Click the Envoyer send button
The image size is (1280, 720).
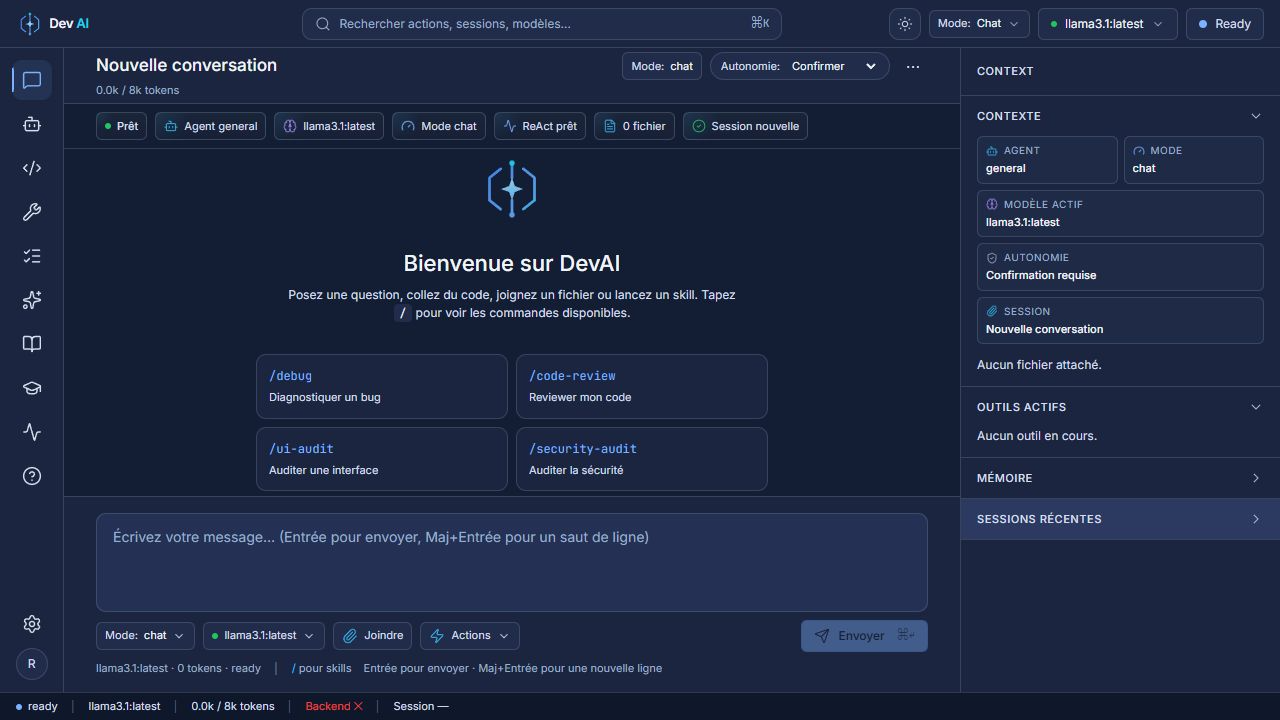coord(864,635)
